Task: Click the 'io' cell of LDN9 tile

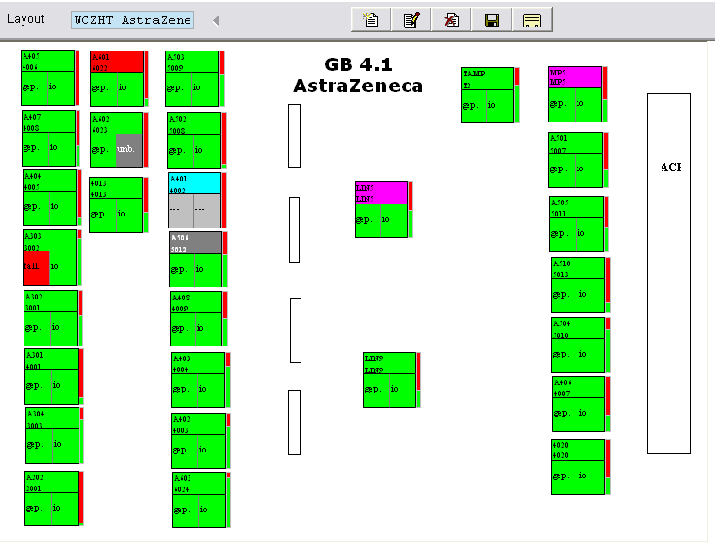Action: [403, 390]
